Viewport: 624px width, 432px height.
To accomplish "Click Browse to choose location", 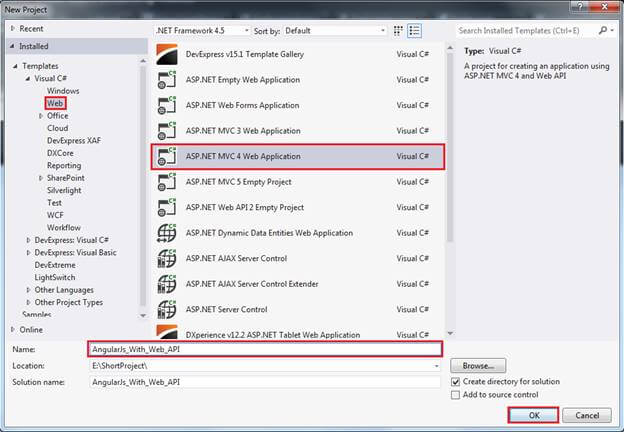I will pos(478,366).
